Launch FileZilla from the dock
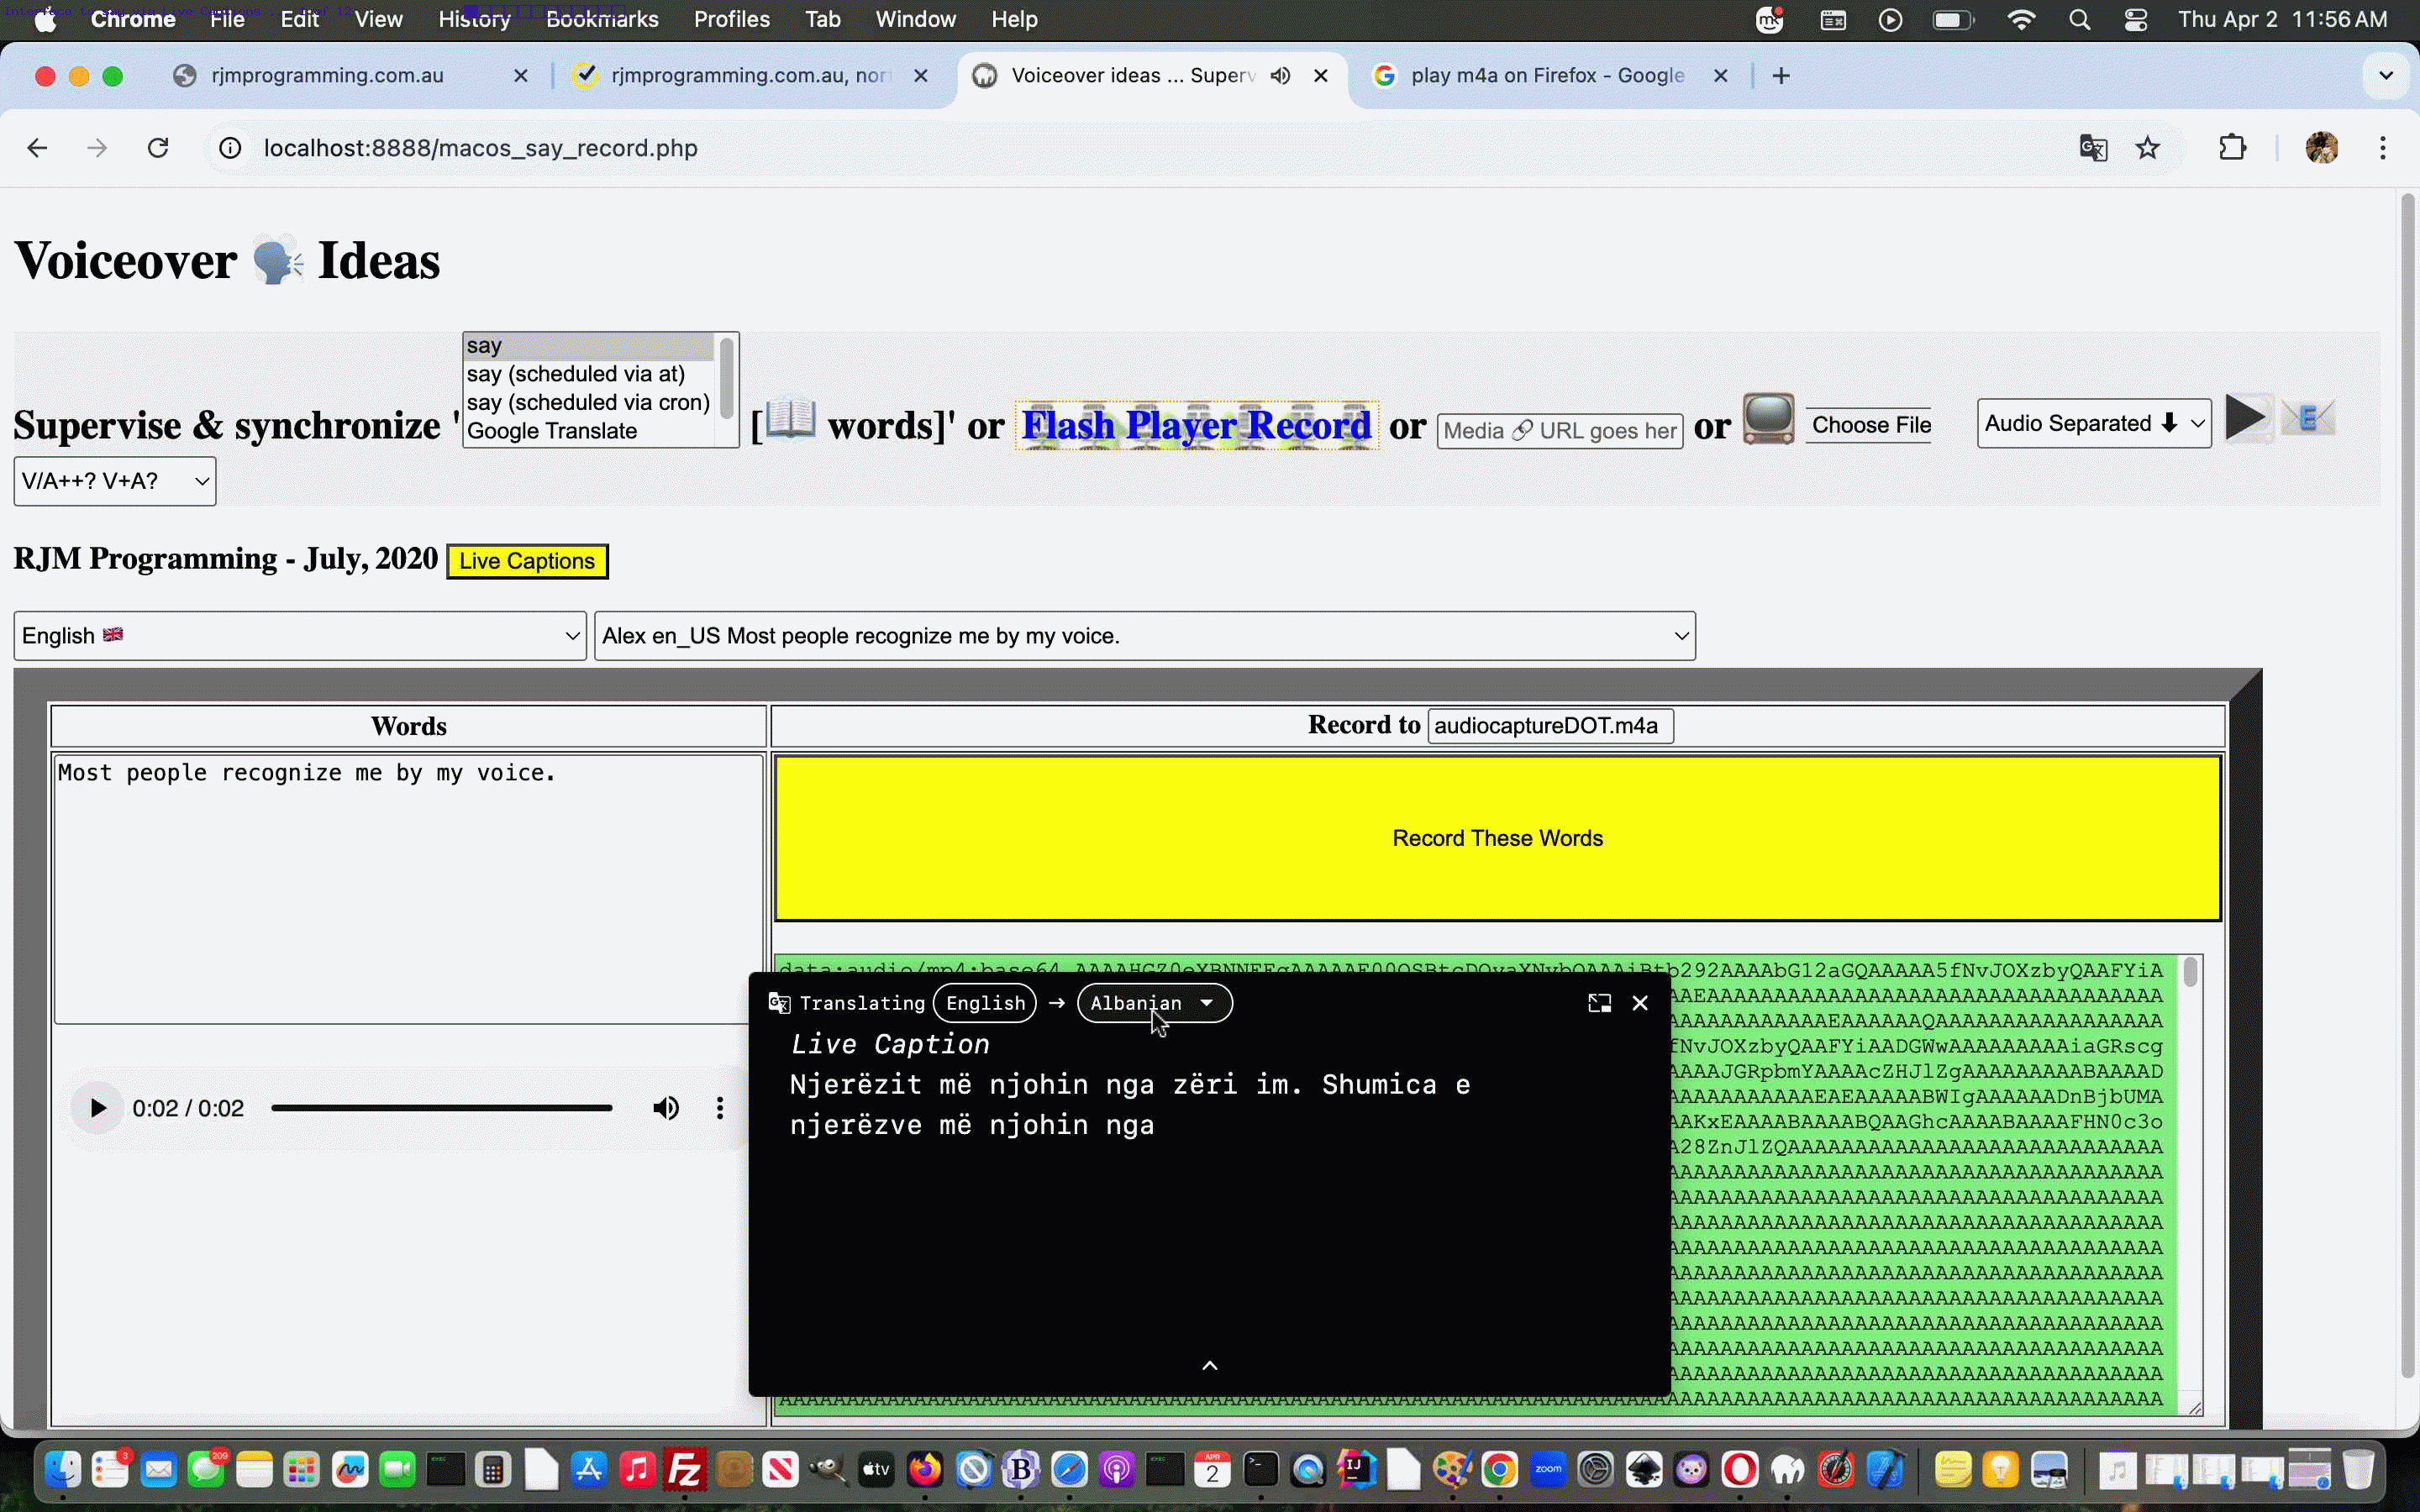This screenshot has height=1512, width=2420. pos(686,1469)
